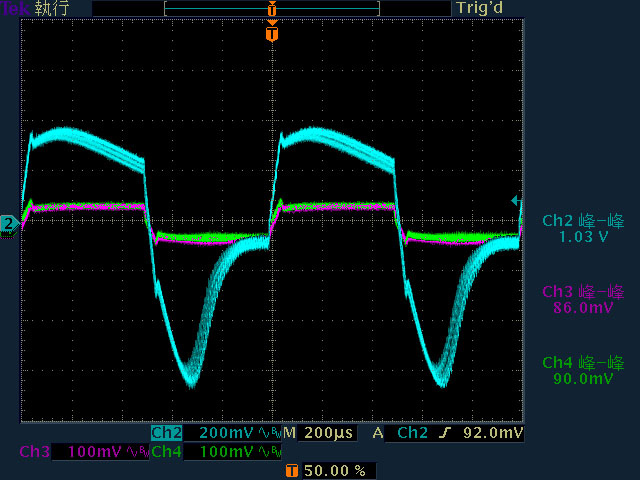Click the trigger level arrow on right edge
The height and width of the screenshot is (480, 640).
coord(516,200)
